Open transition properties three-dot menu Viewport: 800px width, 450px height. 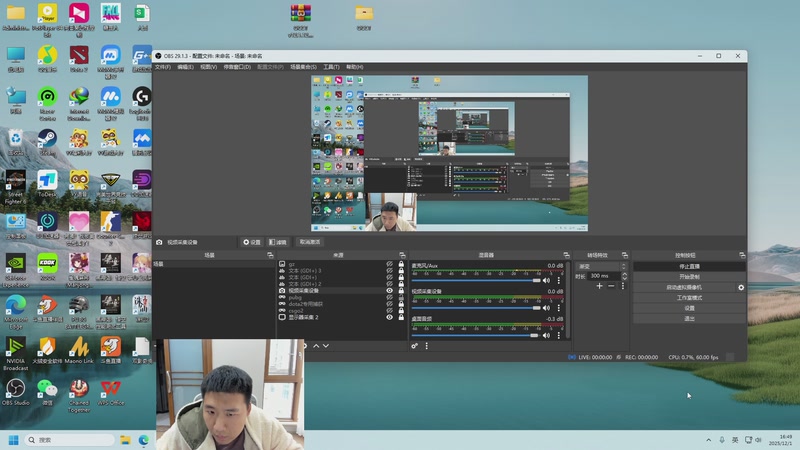tap(622, 286)
